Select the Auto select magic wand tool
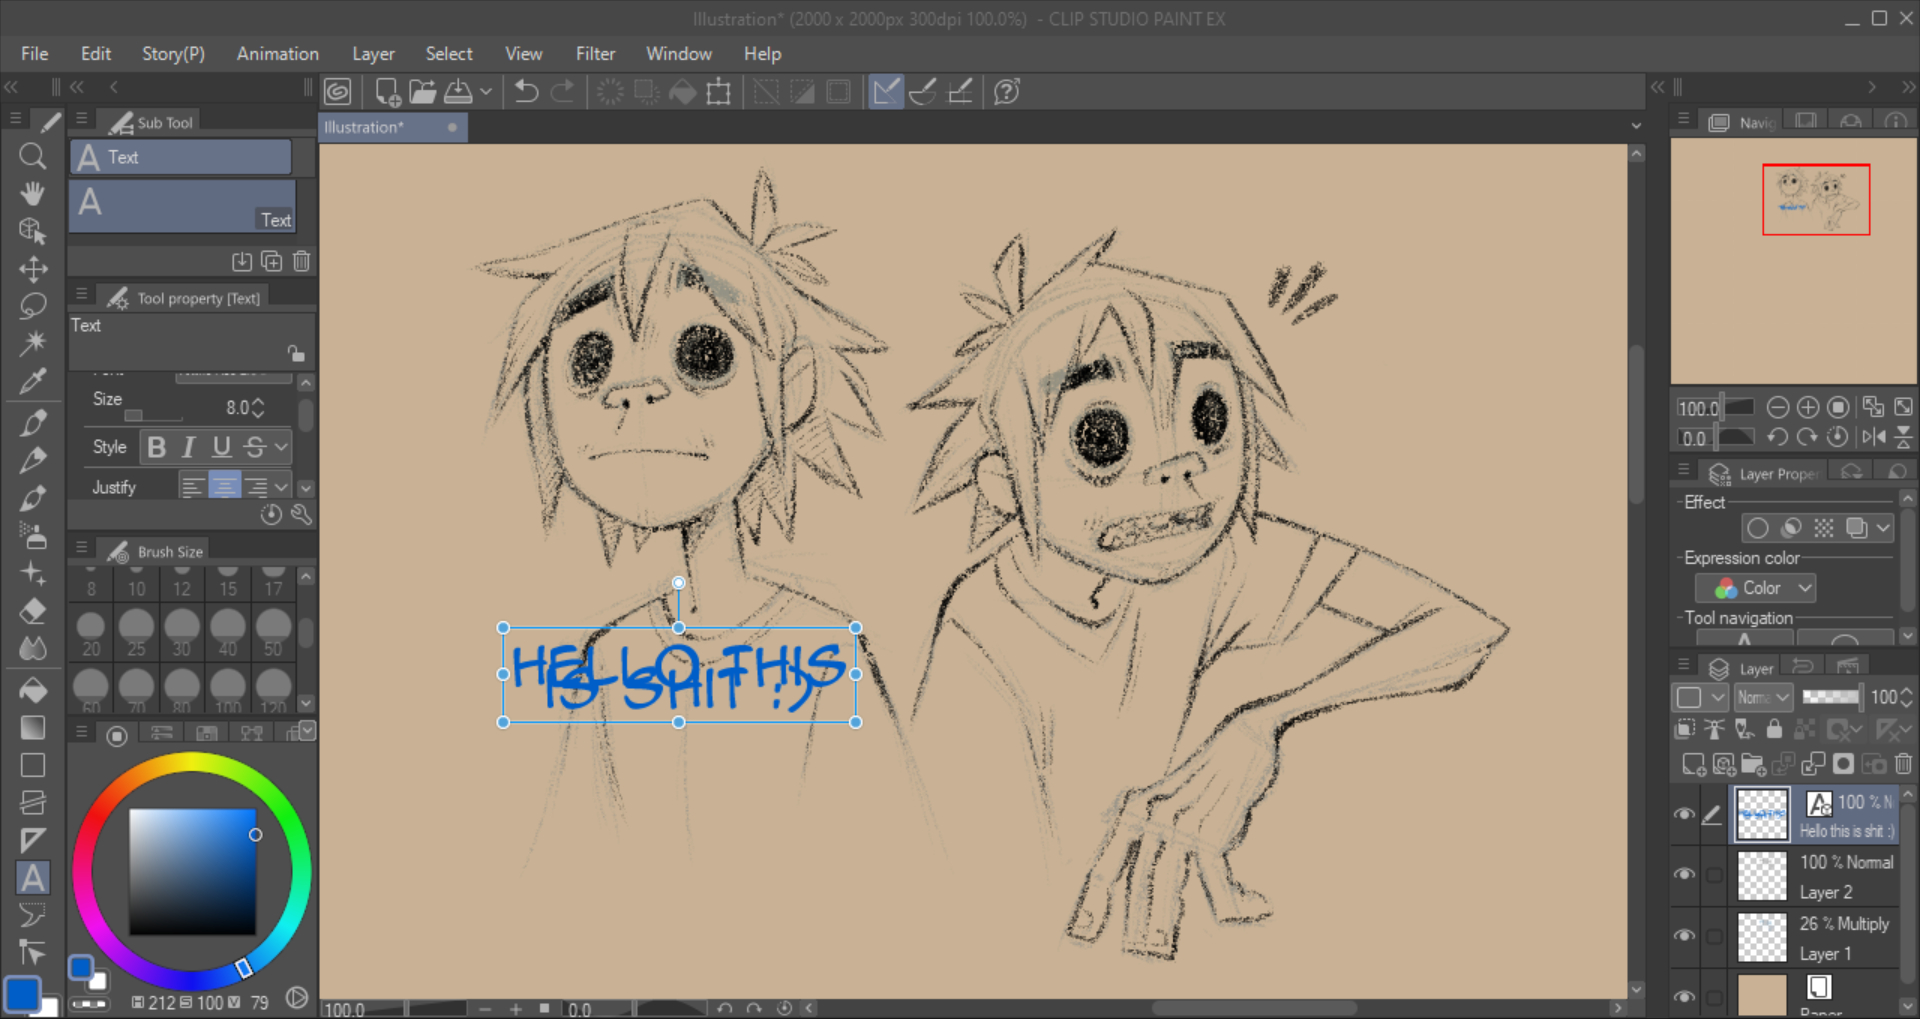This screenshot has height=1019, width=1920. tap(32, 343)
